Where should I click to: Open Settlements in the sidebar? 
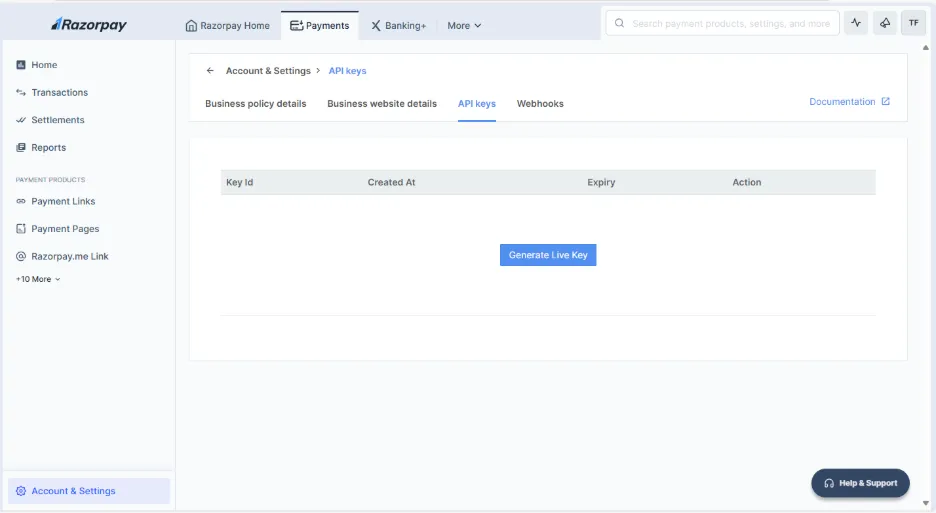coord(58,119)
